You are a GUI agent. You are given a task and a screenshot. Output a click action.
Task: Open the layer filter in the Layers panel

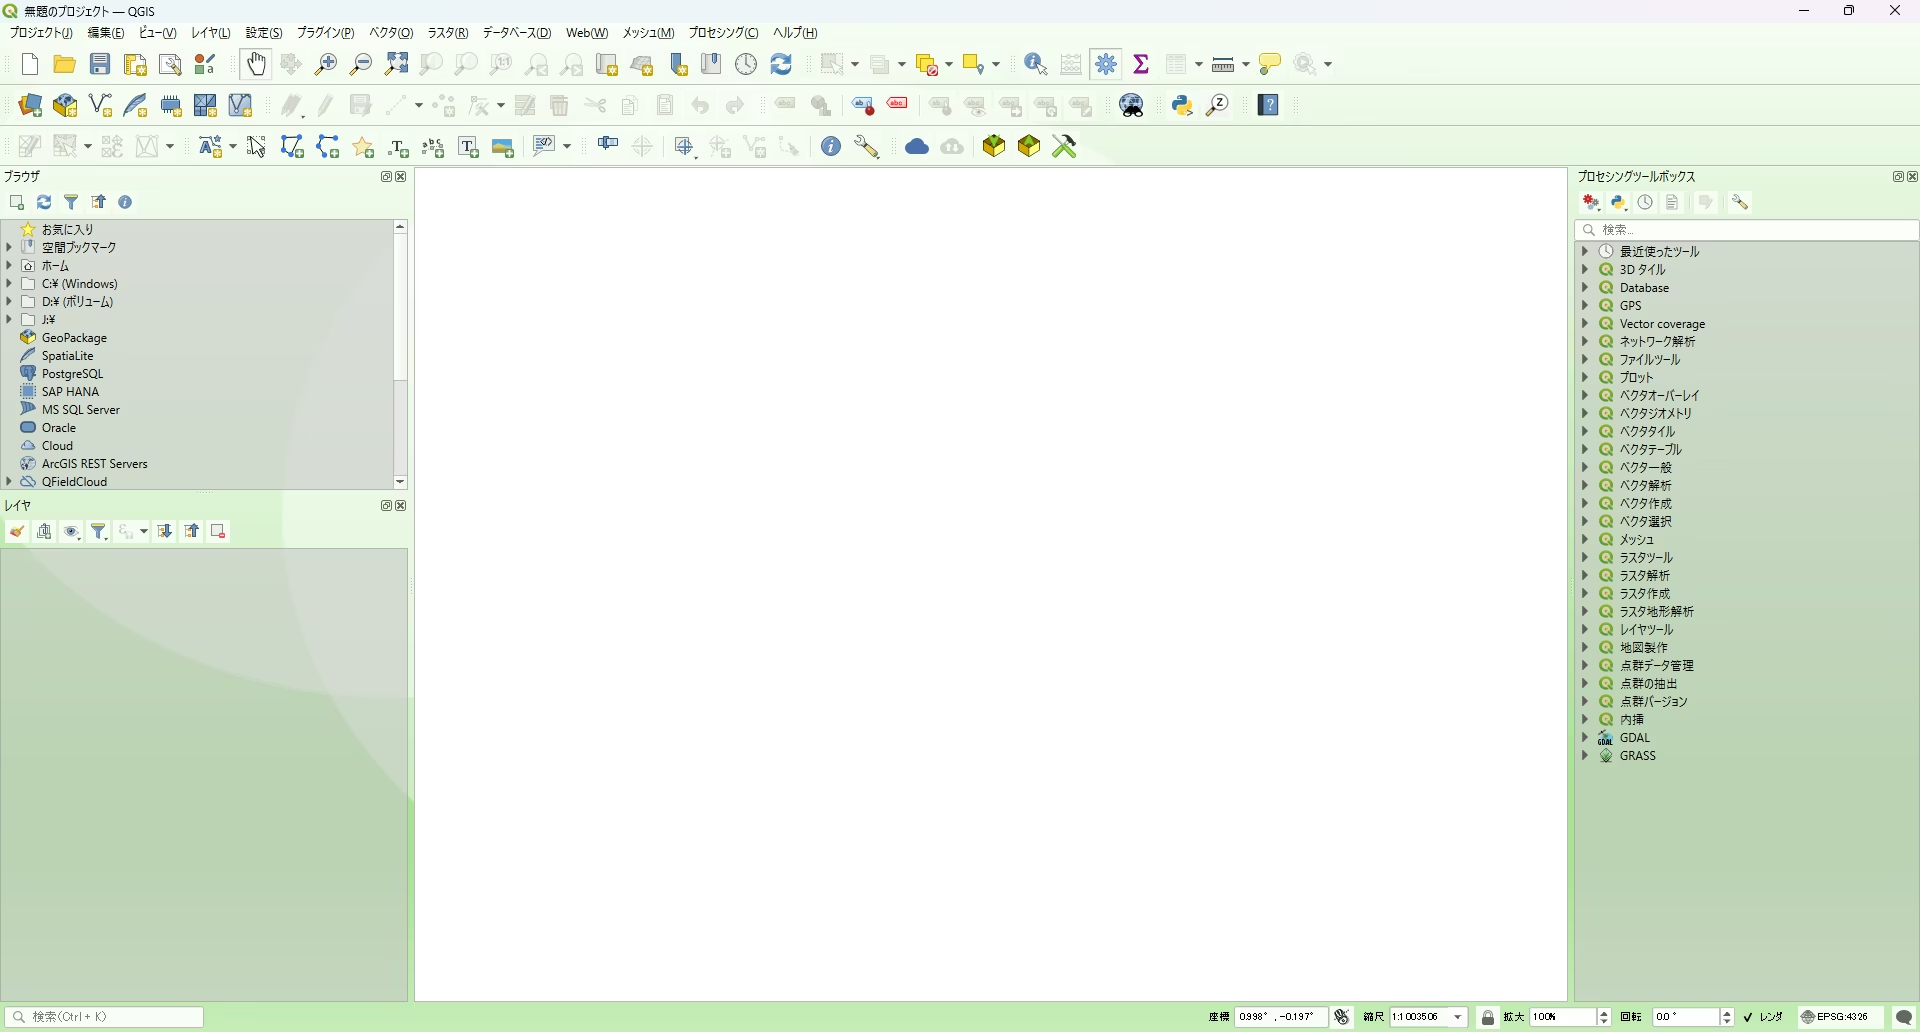tap(99, 532)
